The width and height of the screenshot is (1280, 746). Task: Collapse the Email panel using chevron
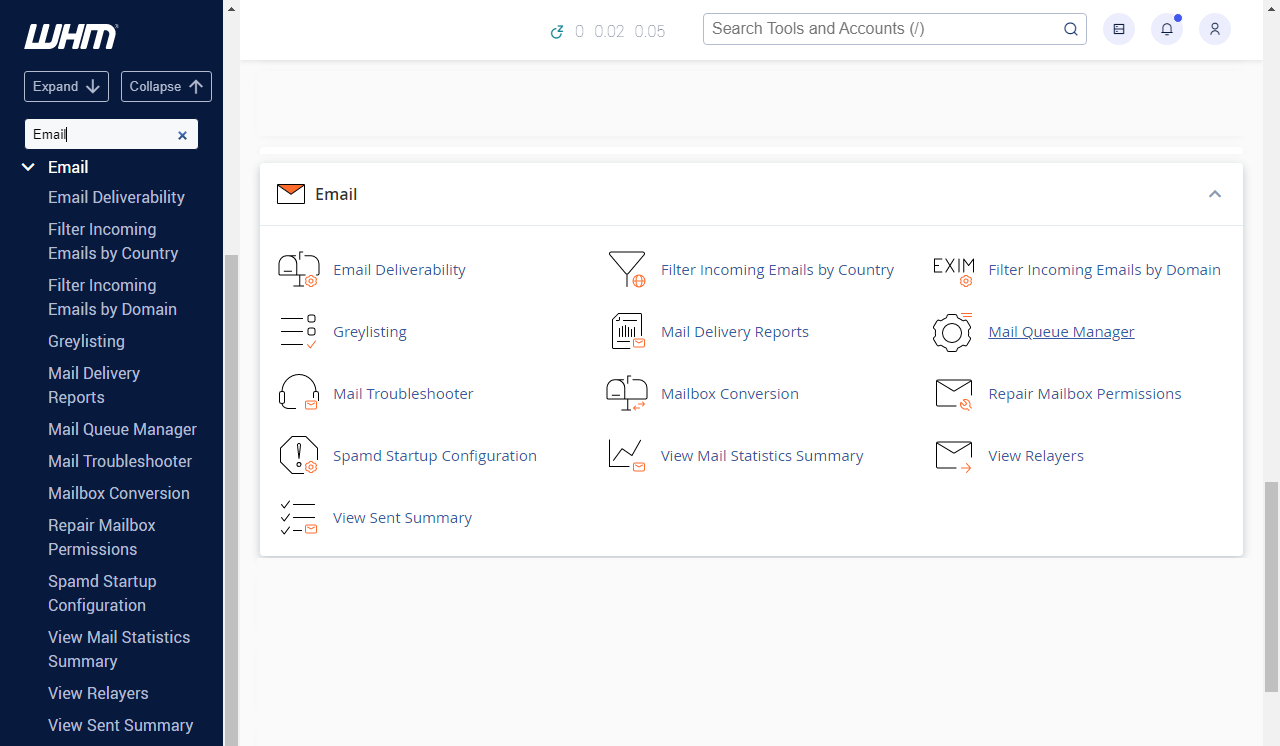tap(1215, 194)
